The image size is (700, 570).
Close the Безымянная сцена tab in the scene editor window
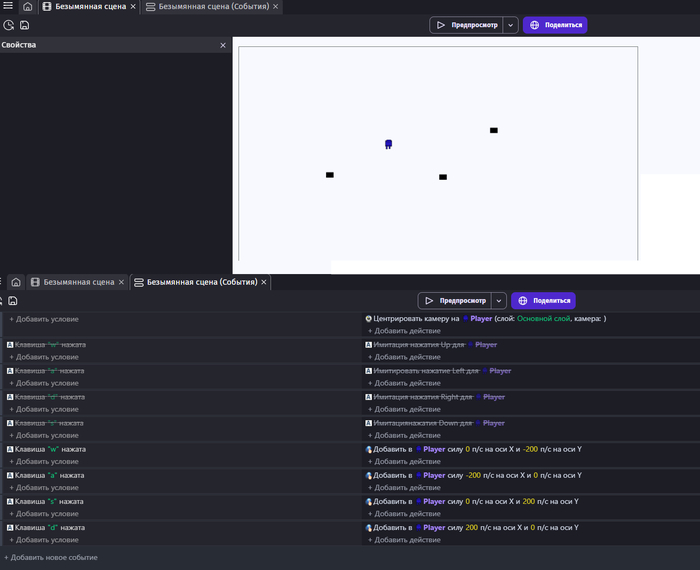[133, 7]
